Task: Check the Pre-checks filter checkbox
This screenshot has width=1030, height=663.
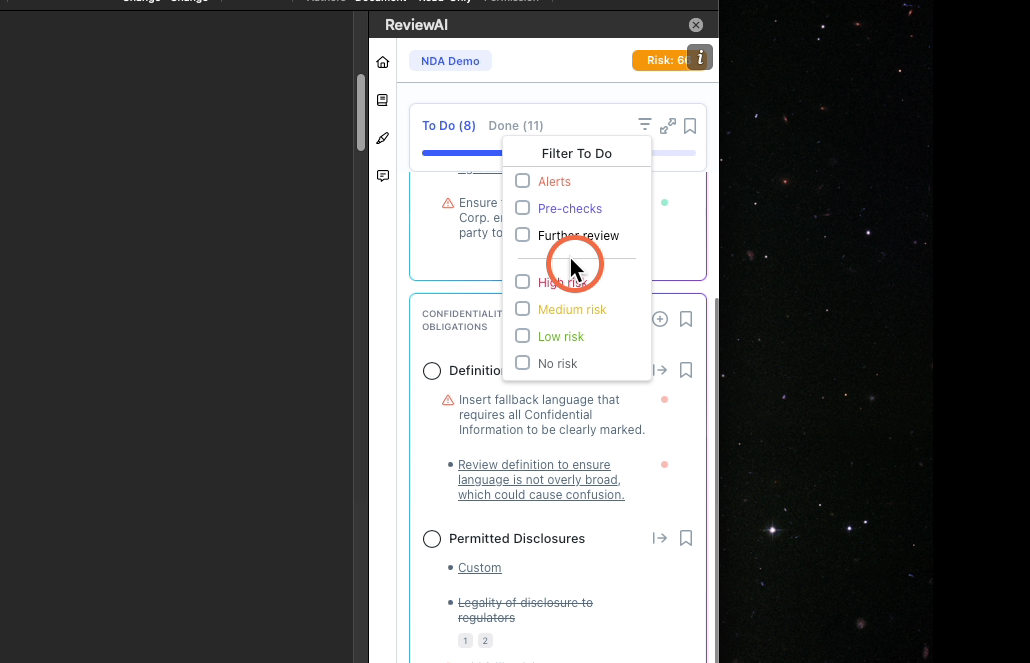Action: click(522, 208)
